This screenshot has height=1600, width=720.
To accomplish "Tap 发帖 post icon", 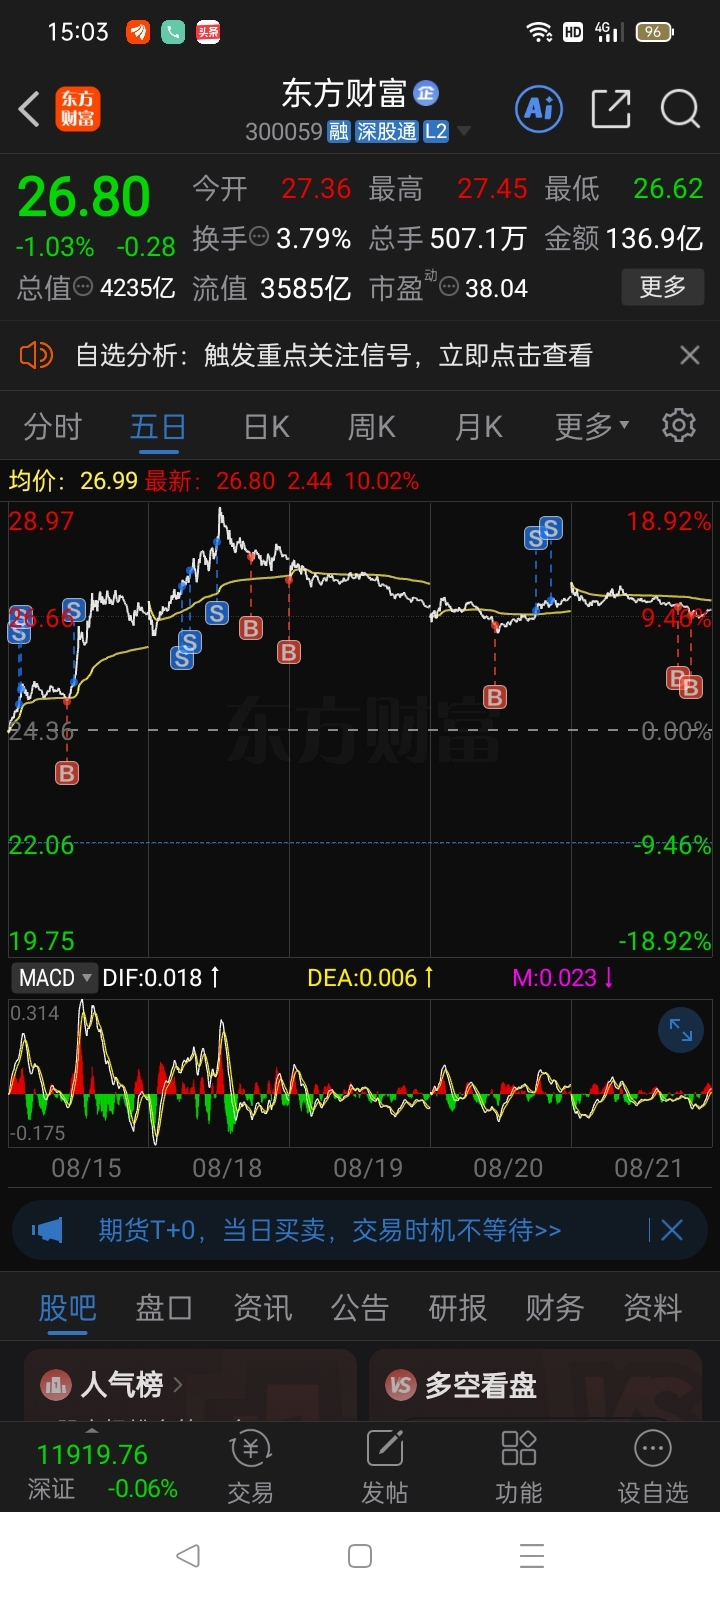I will pyautogui.click(x=385, y=1467).
